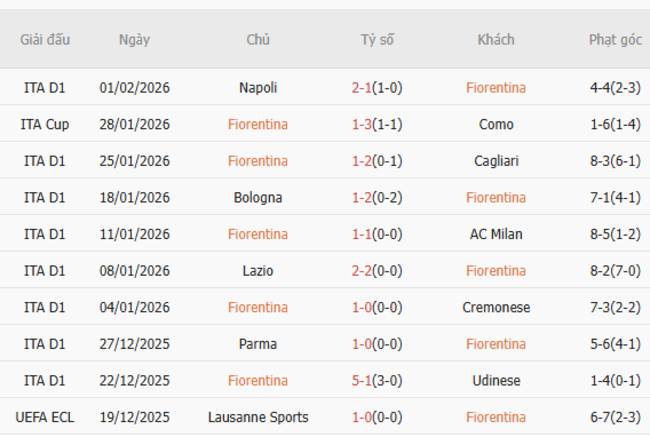Select the 'Giải đấu' column header
Screen dimensions: 650x437
[45, 40]
